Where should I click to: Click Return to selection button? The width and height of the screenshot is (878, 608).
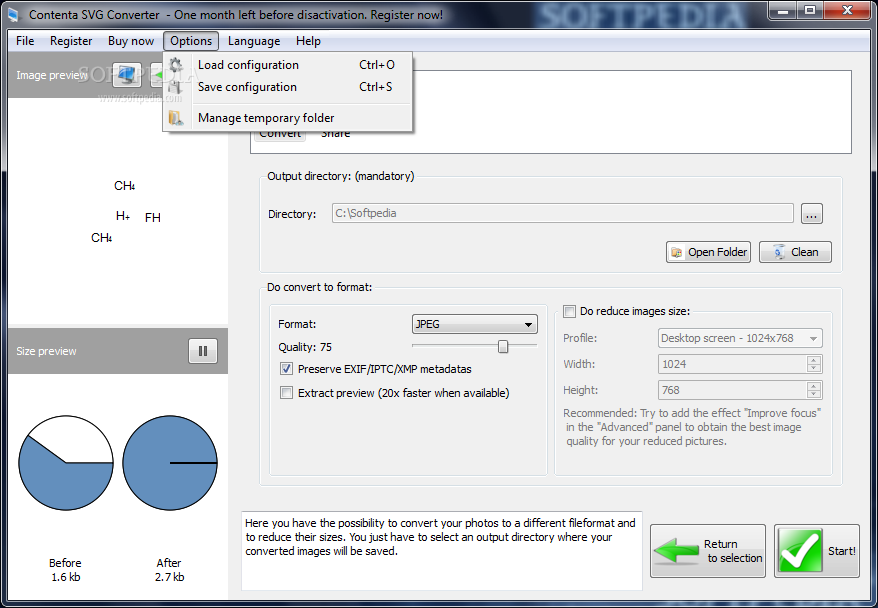pos(708,551)
